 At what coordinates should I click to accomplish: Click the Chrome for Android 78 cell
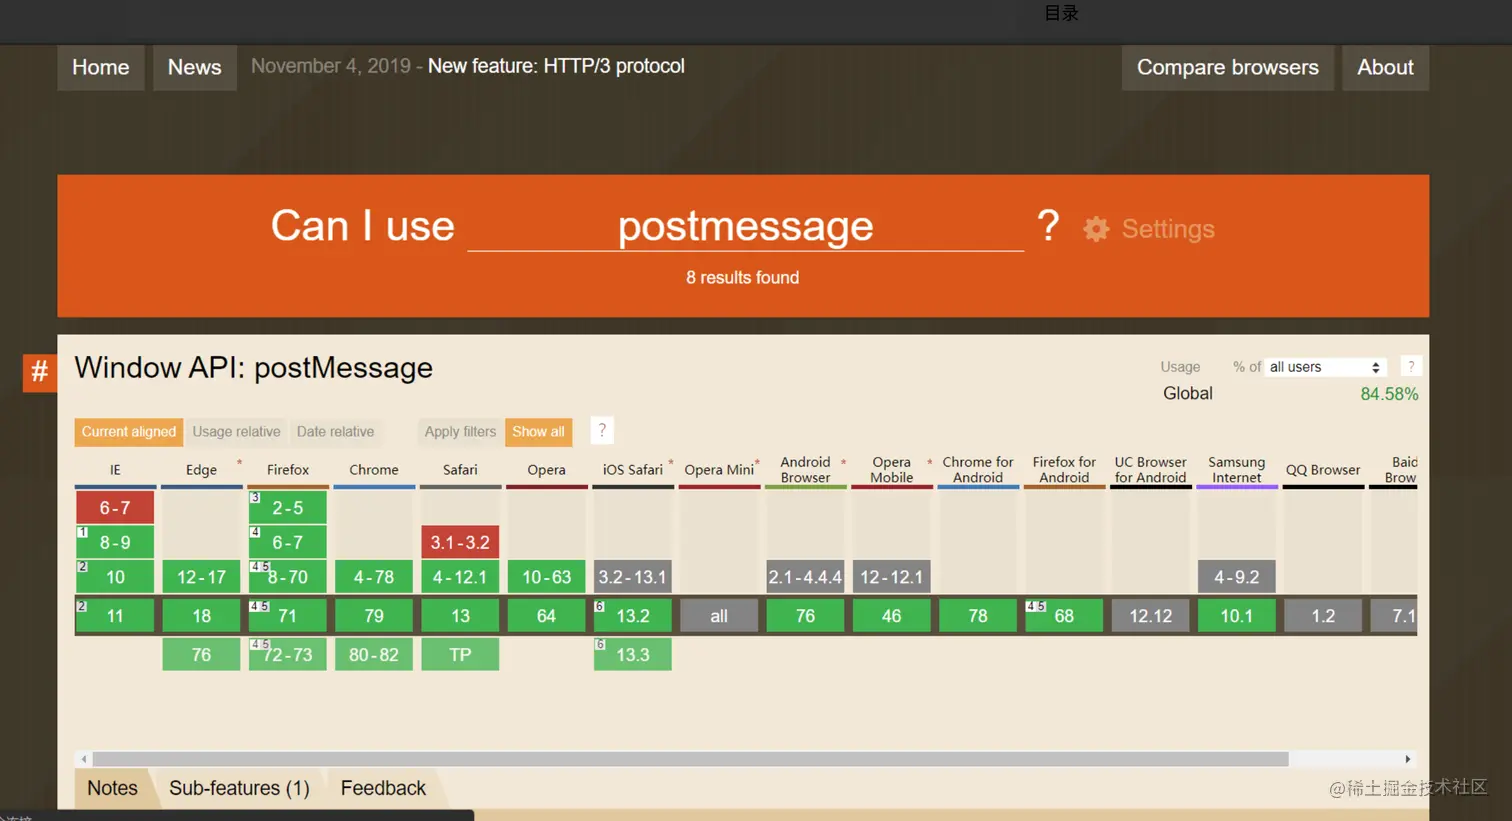coord(978,616)
